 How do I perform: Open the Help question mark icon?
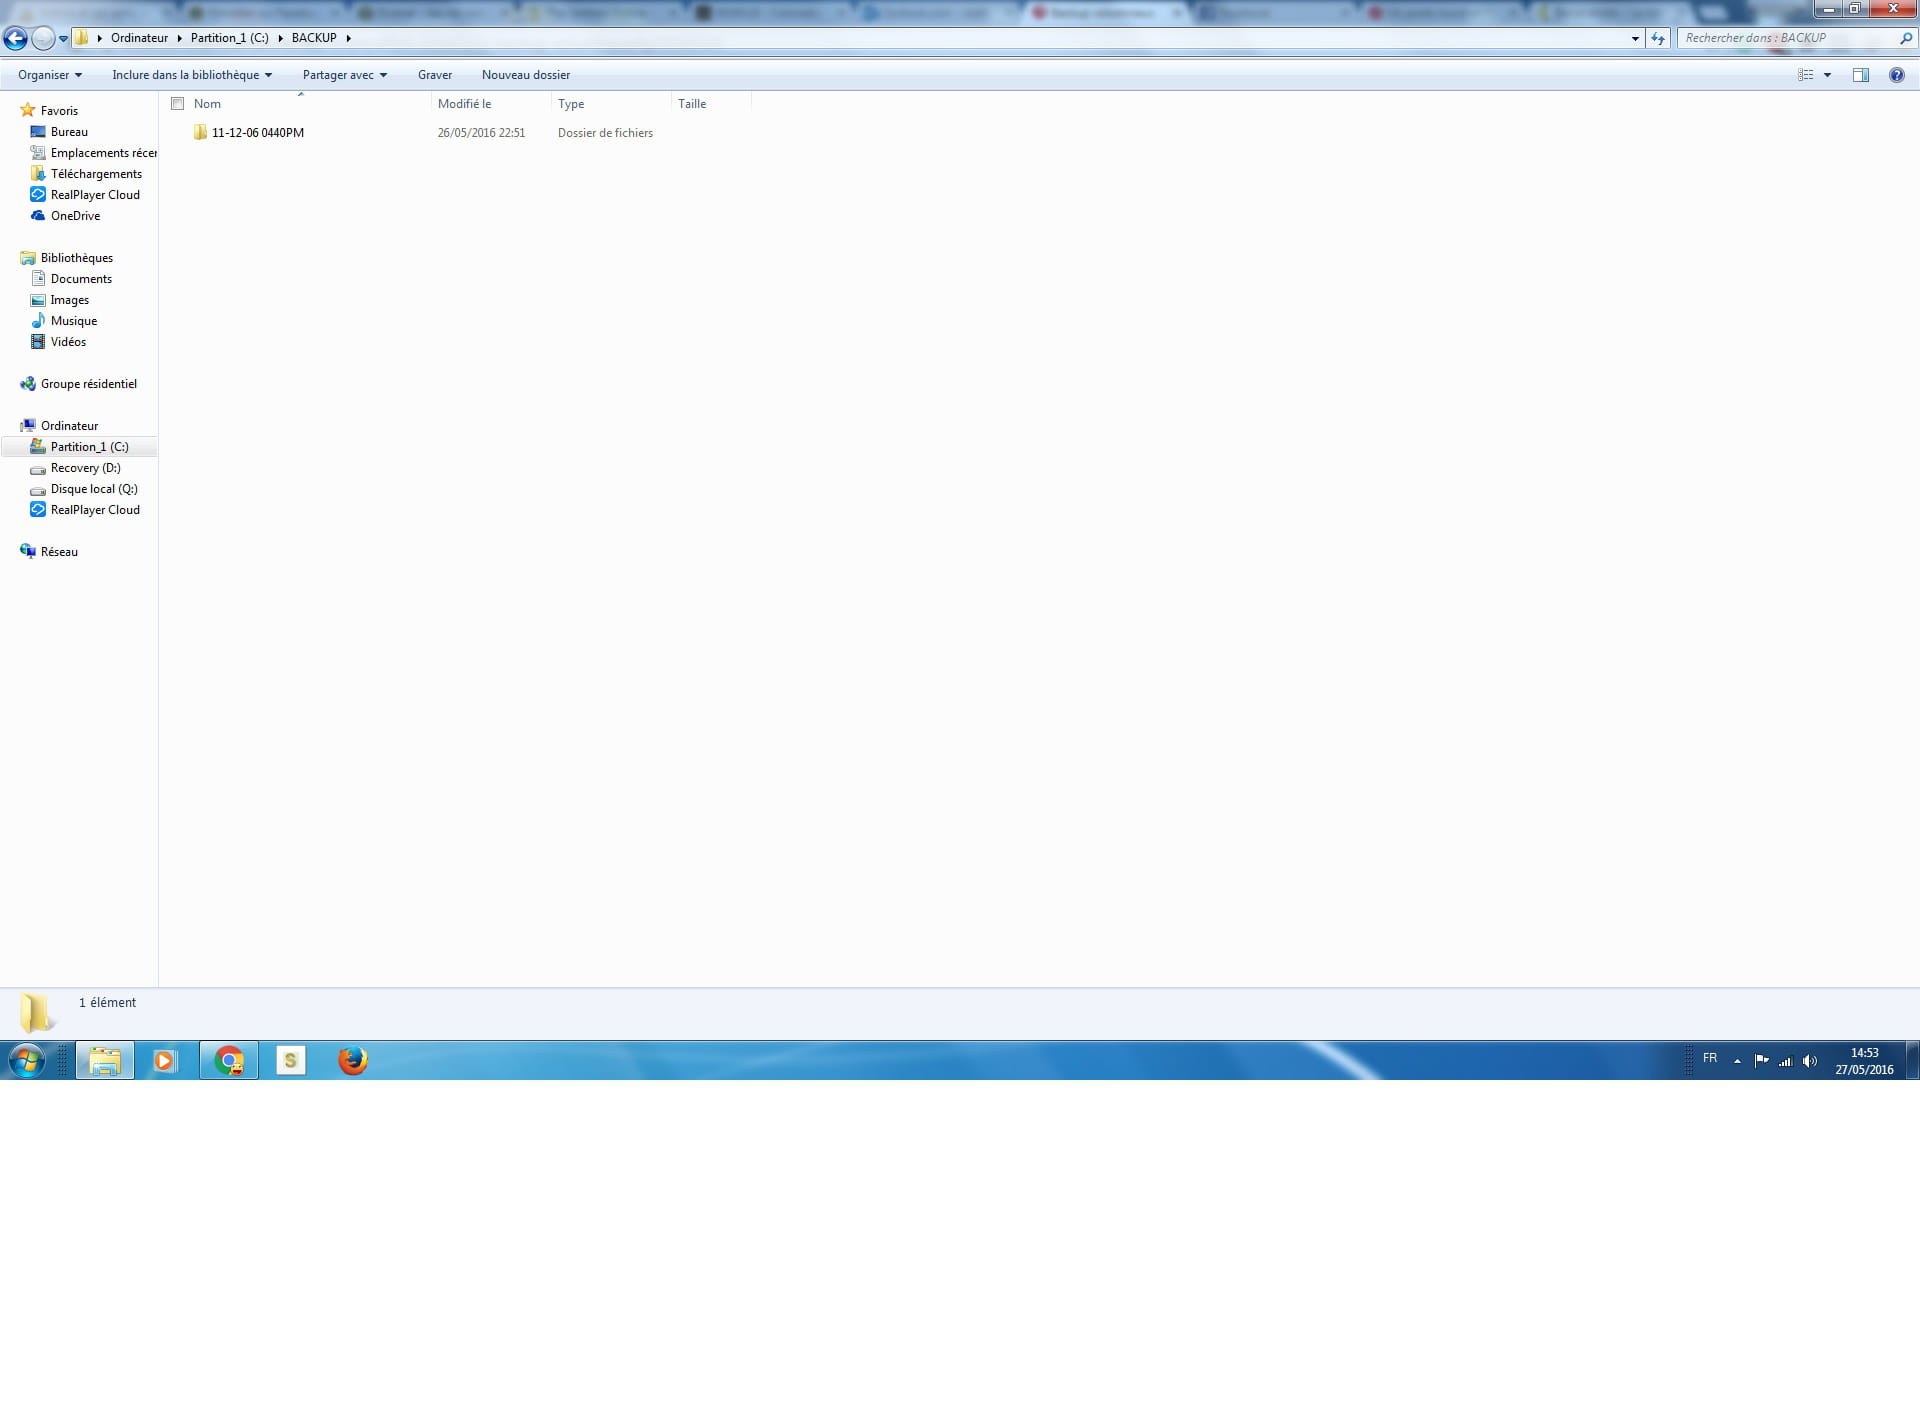tap(1896, 75)
